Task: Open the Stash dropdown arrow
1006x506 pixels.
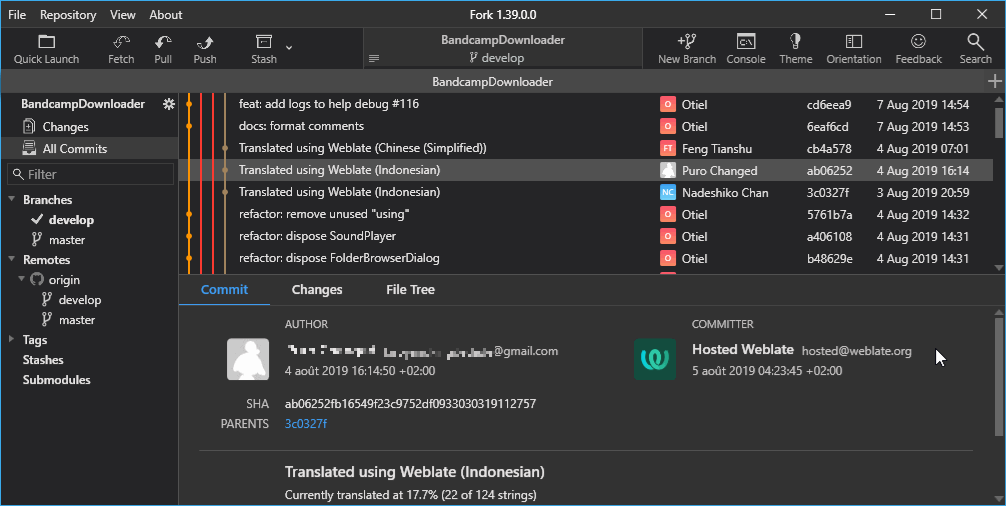Action: coord(289,47)
